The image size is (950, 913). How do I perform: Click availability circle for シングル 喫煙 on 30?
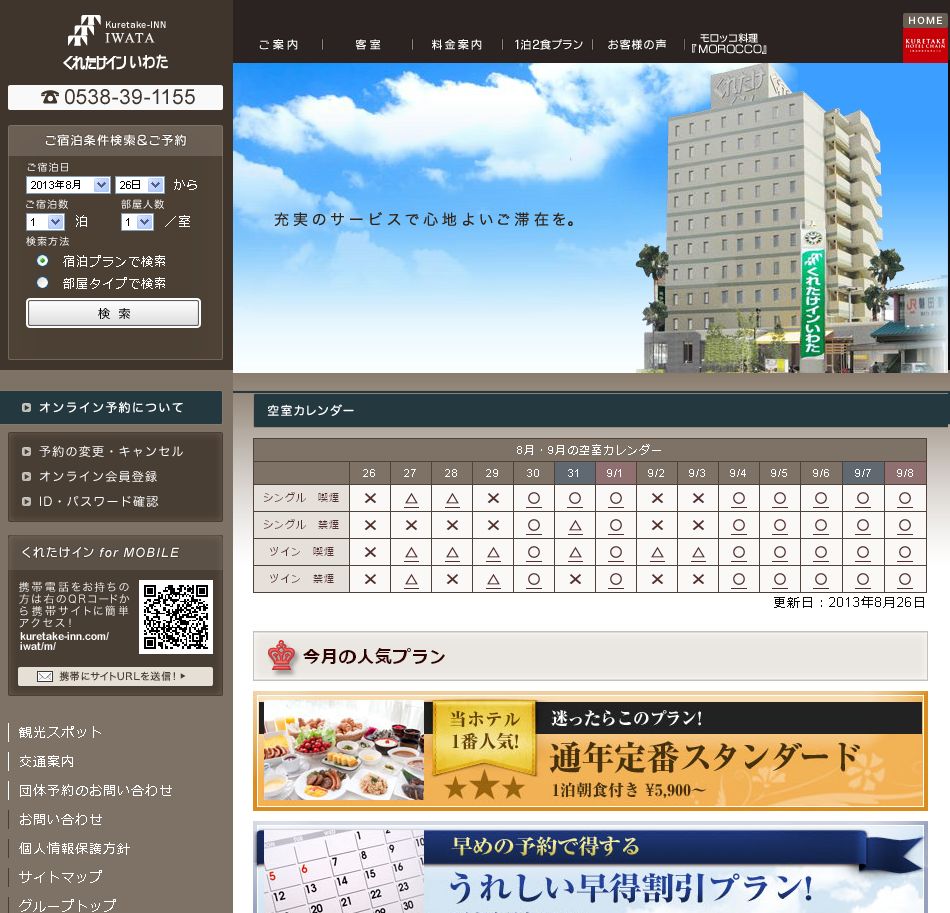click(x=534, y=498)
